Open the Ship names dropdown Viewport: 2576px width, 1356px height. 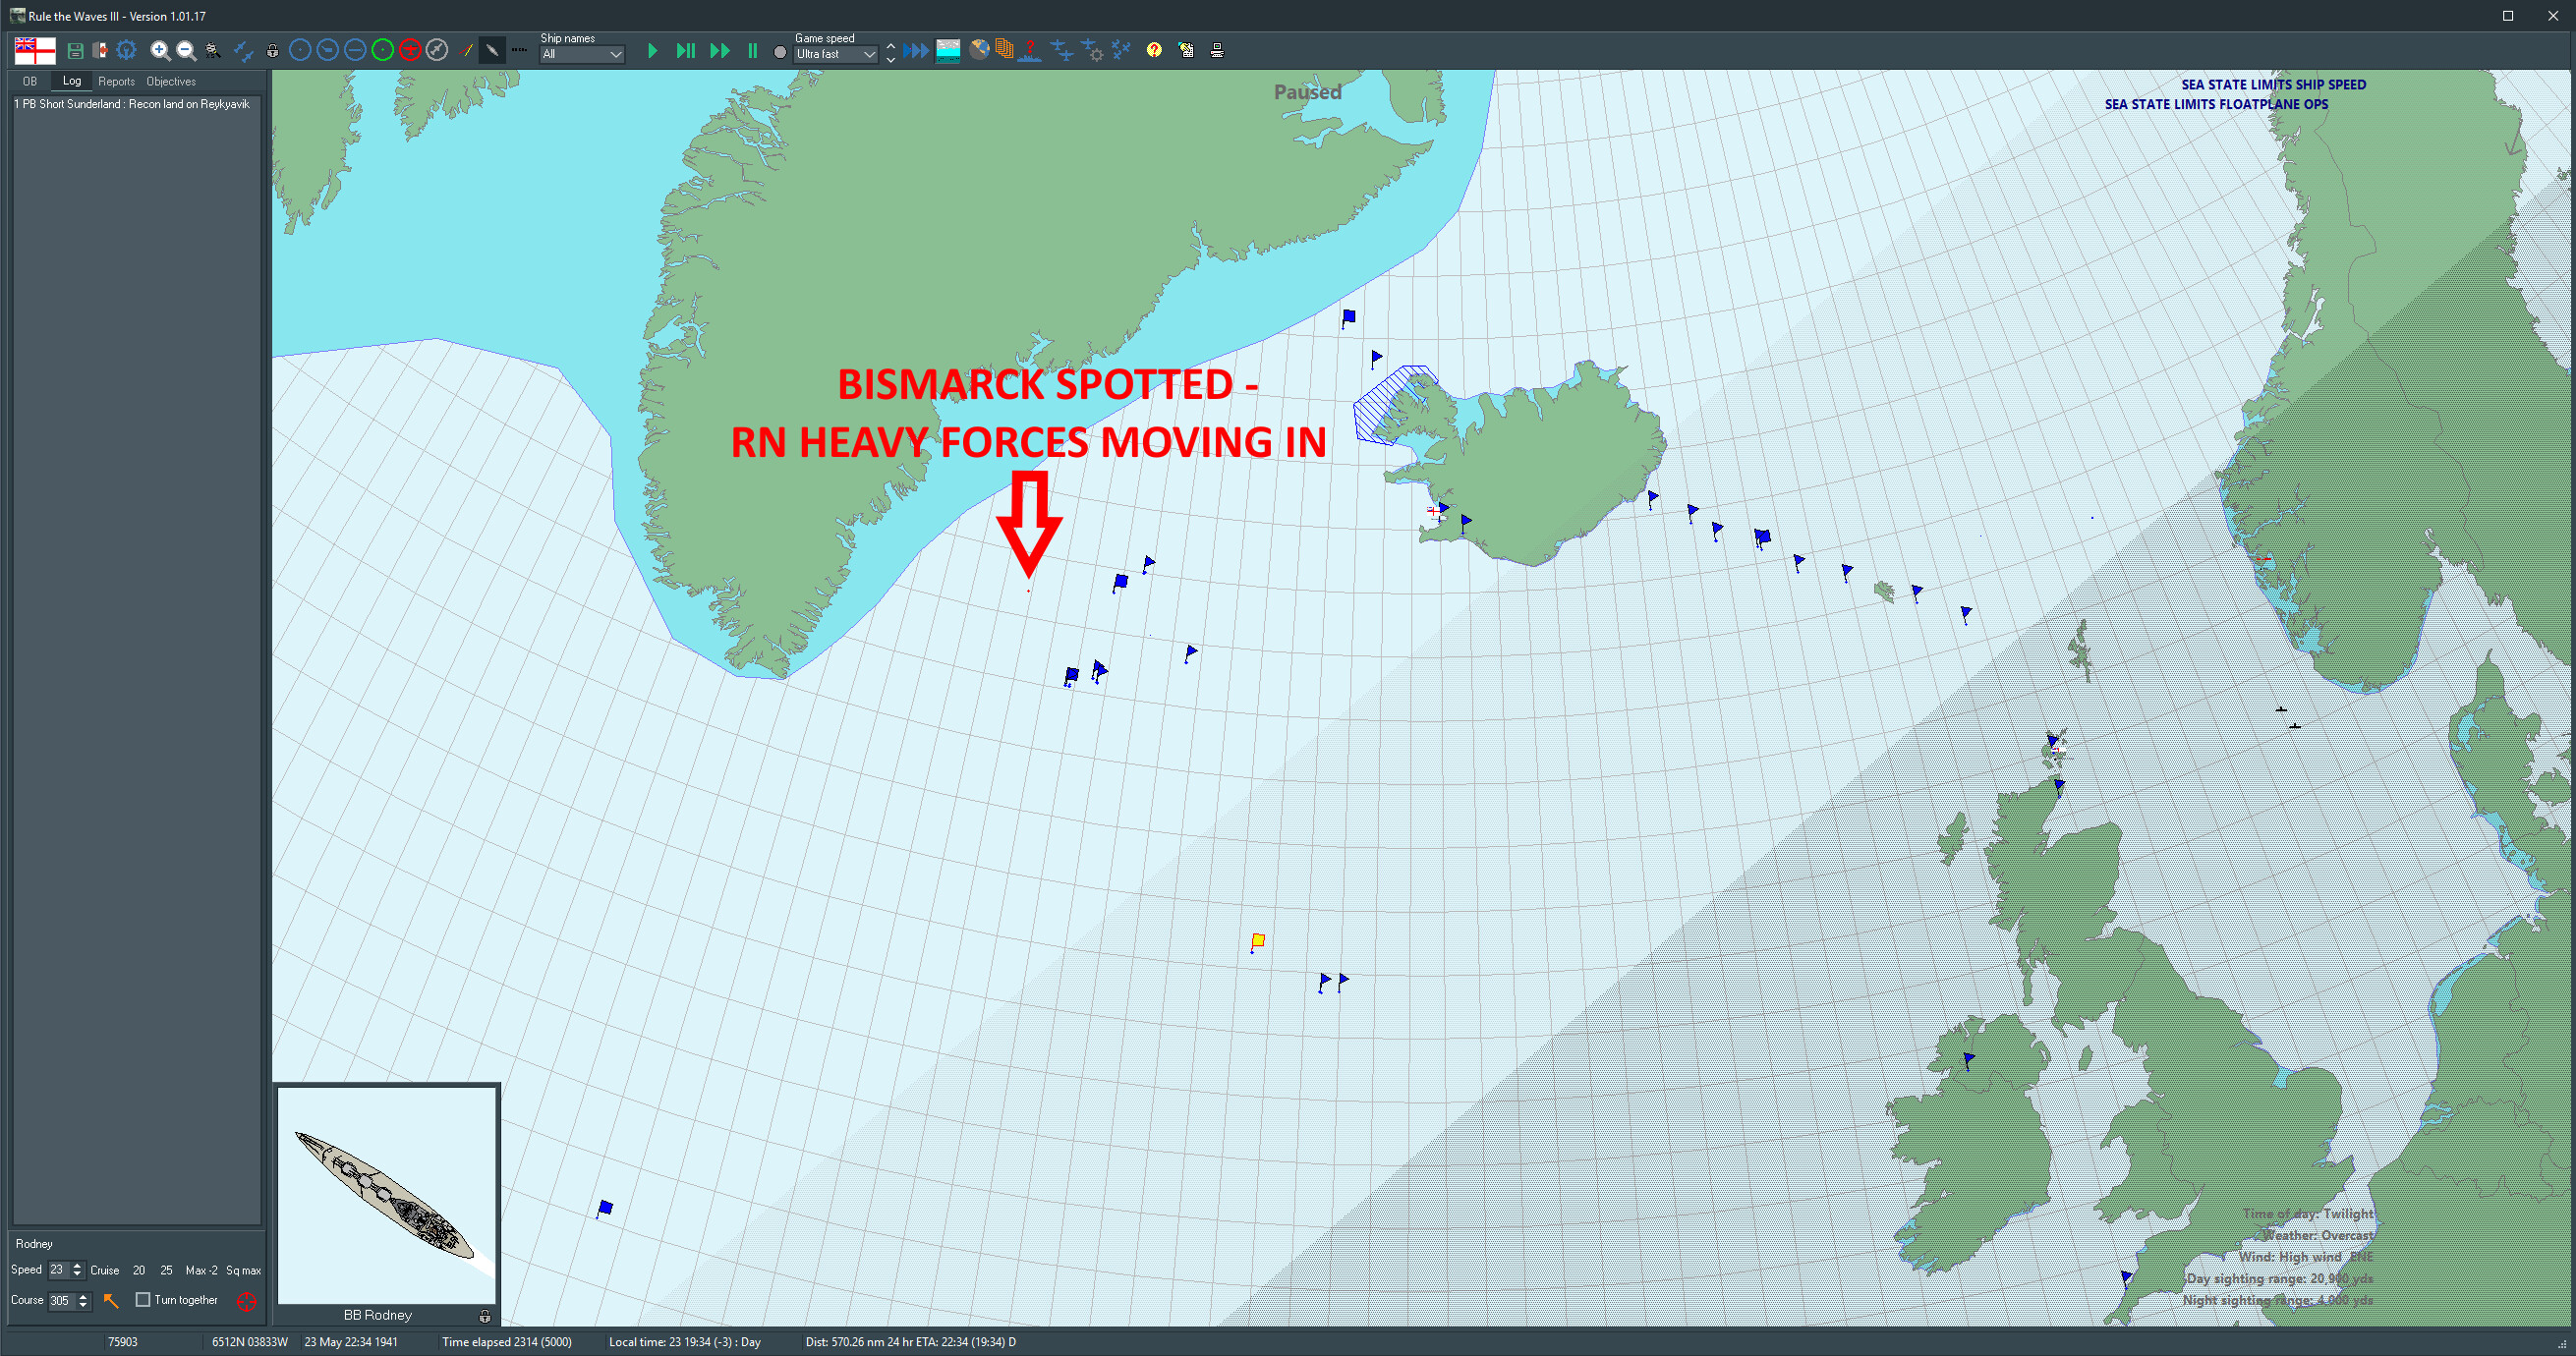click(582, 55)
